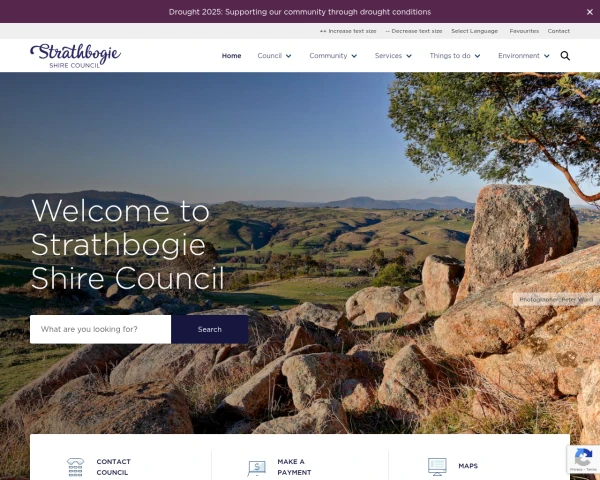
Task: Click the Contact Council phone icon
Action: (x=75, y=467)
